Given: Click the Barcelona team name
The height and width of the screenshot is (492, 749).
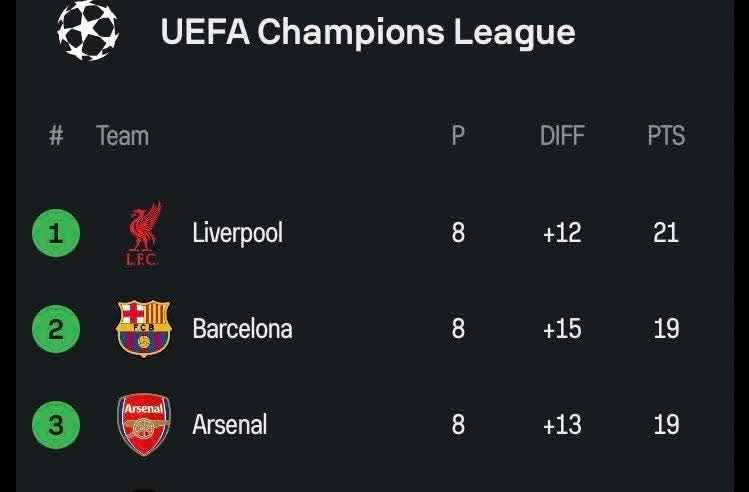Looking at the screenshot, I should (242, 329).
